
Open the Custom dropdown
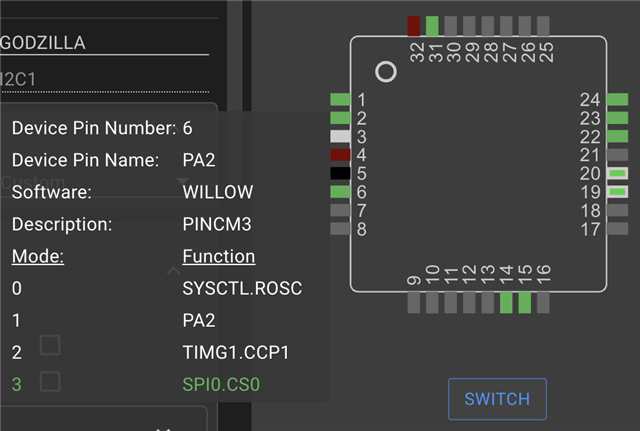click(x=95, y=181)
